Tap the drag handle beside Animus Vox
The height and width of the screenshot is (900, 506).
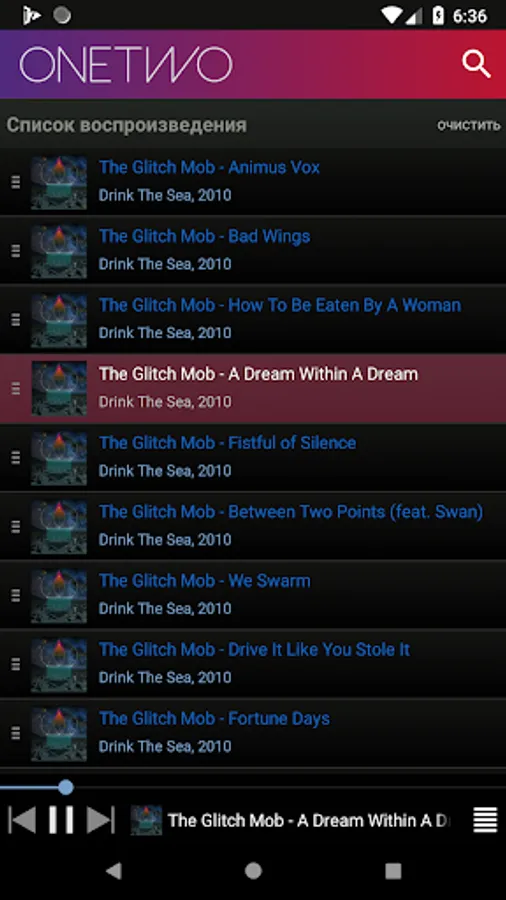tap(15, 182)
